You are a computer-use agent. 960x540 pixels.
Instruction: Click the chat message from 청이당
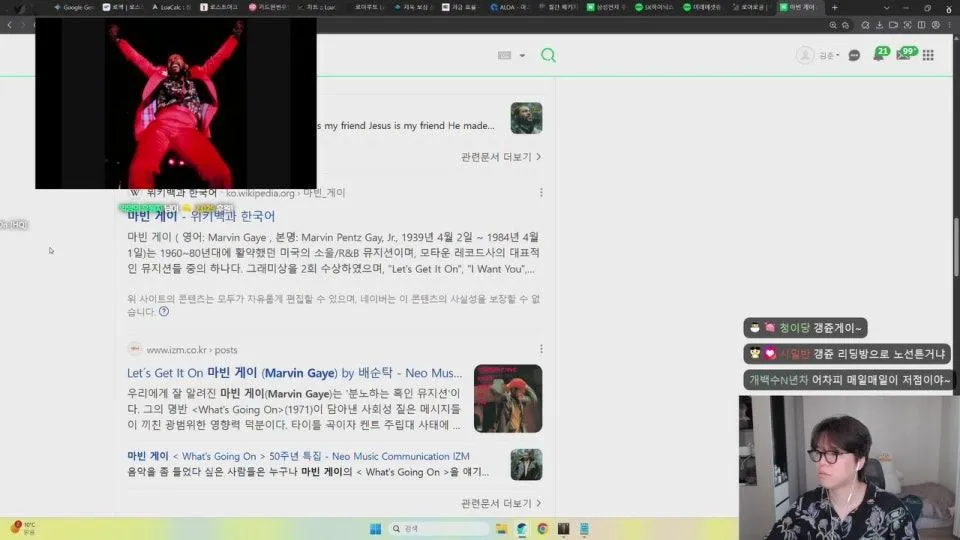805,328
